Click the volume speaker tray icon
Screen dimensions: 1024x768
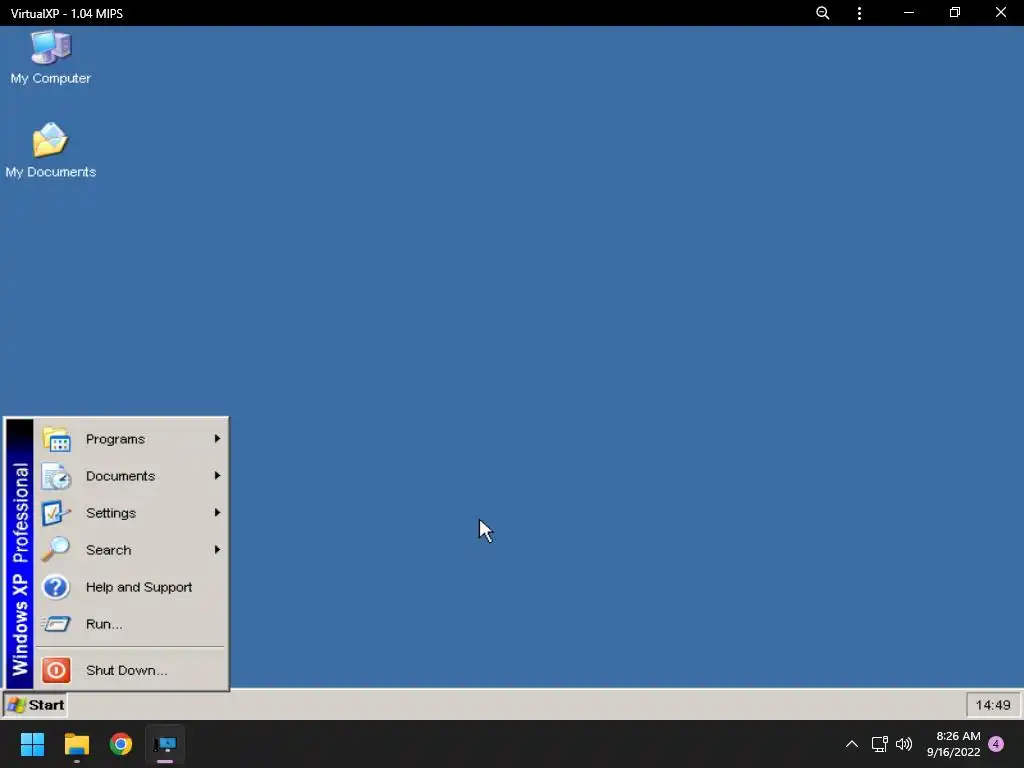(904, 744)
